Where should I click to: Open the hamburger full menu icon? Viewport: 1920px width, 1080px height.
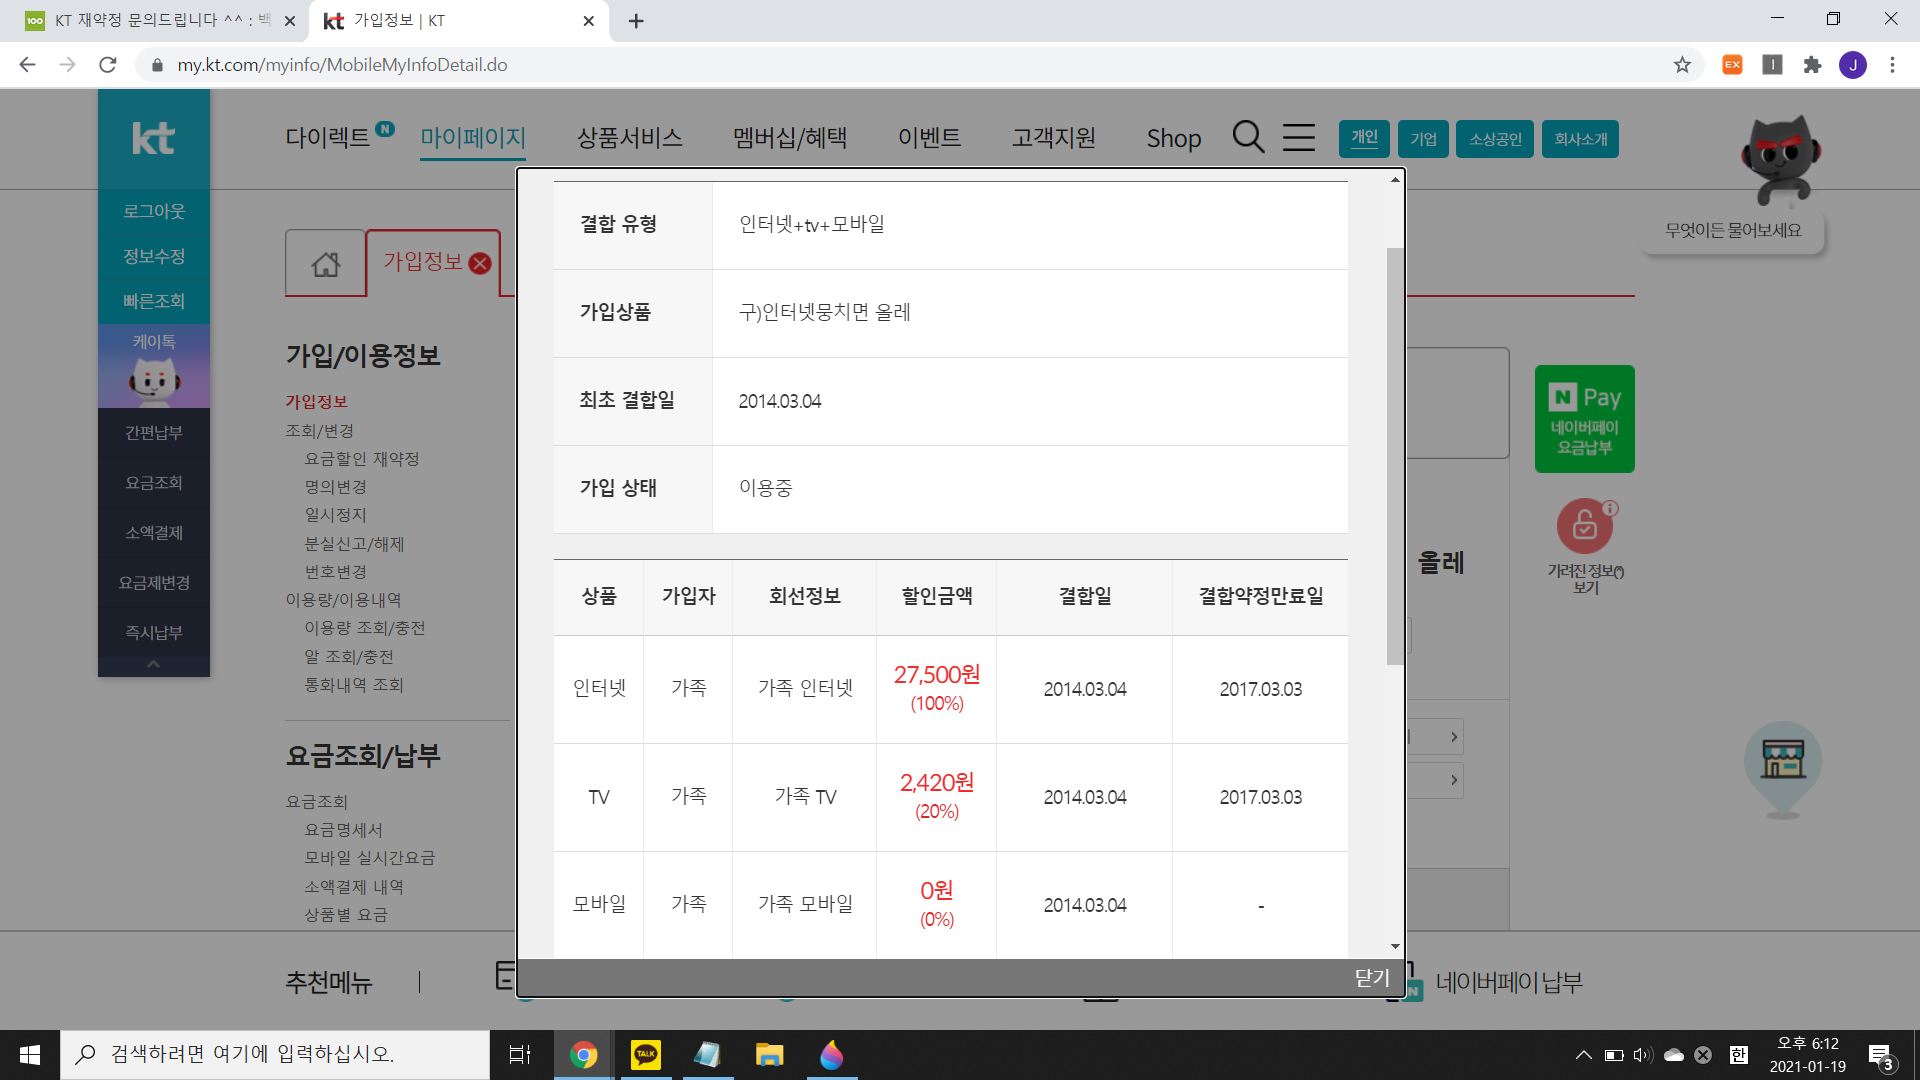point(1298,137)
